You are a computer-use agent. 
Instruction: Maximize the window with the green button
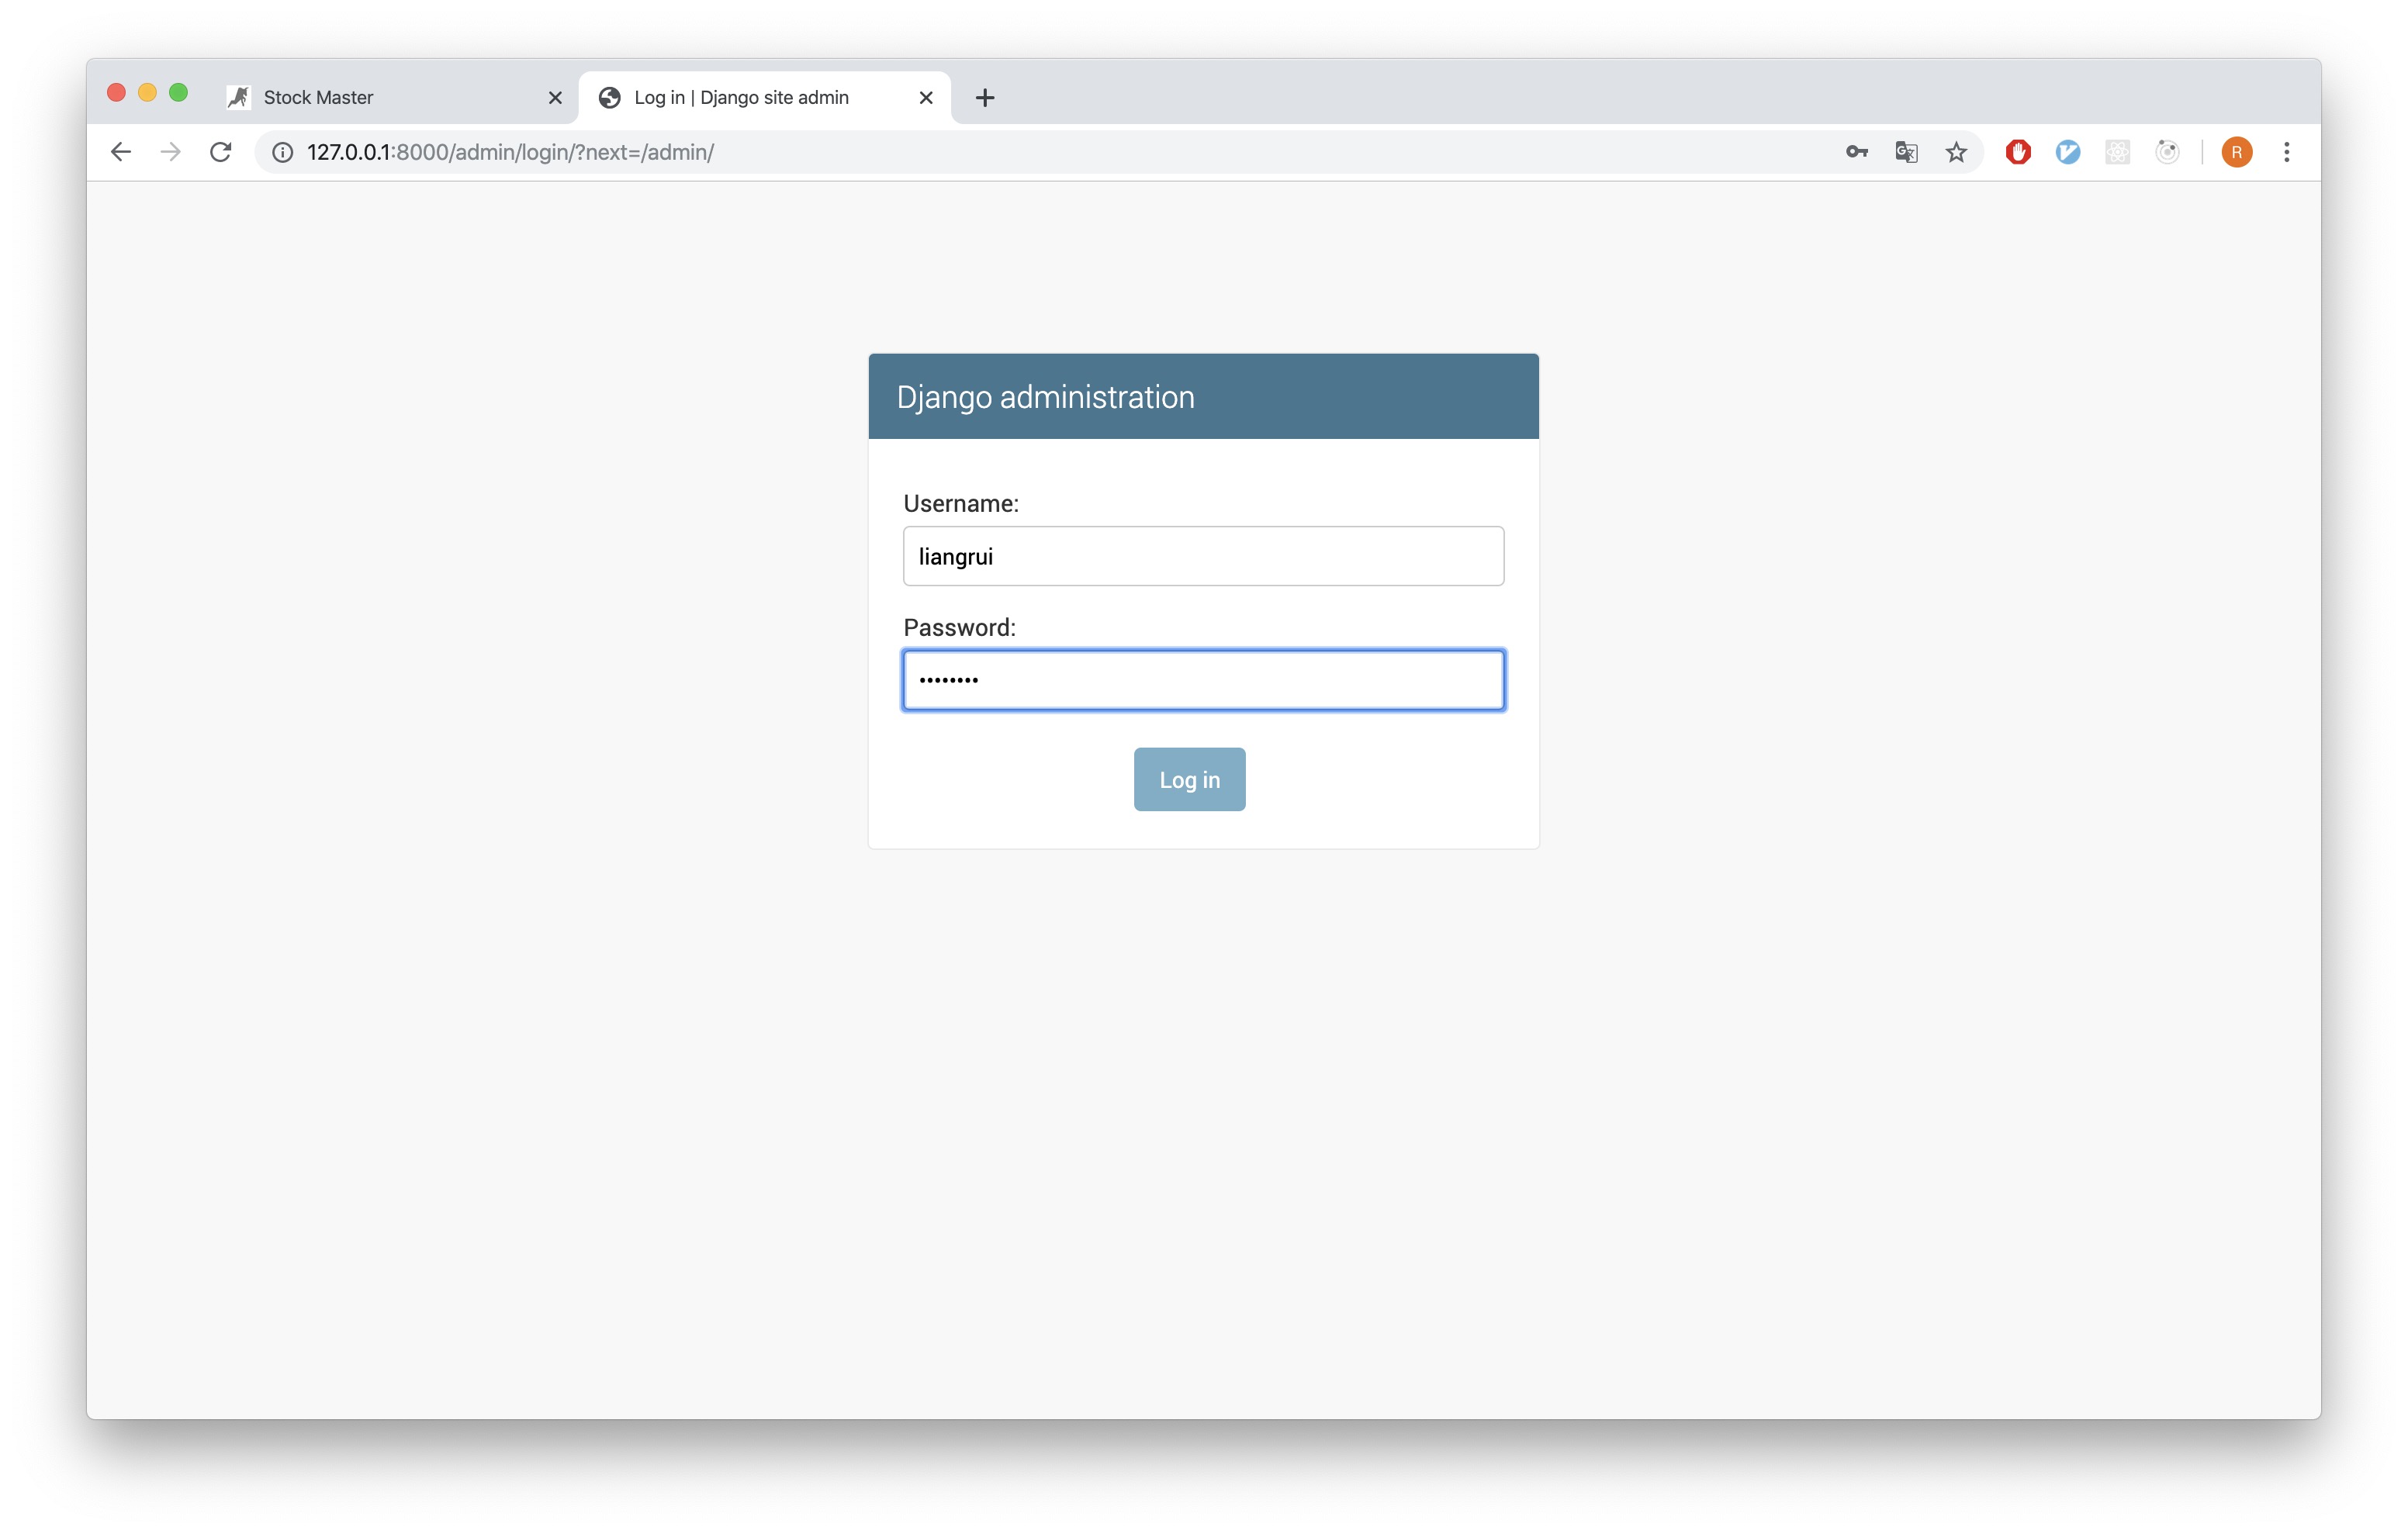pyautogui.click(x=178, y=93)
